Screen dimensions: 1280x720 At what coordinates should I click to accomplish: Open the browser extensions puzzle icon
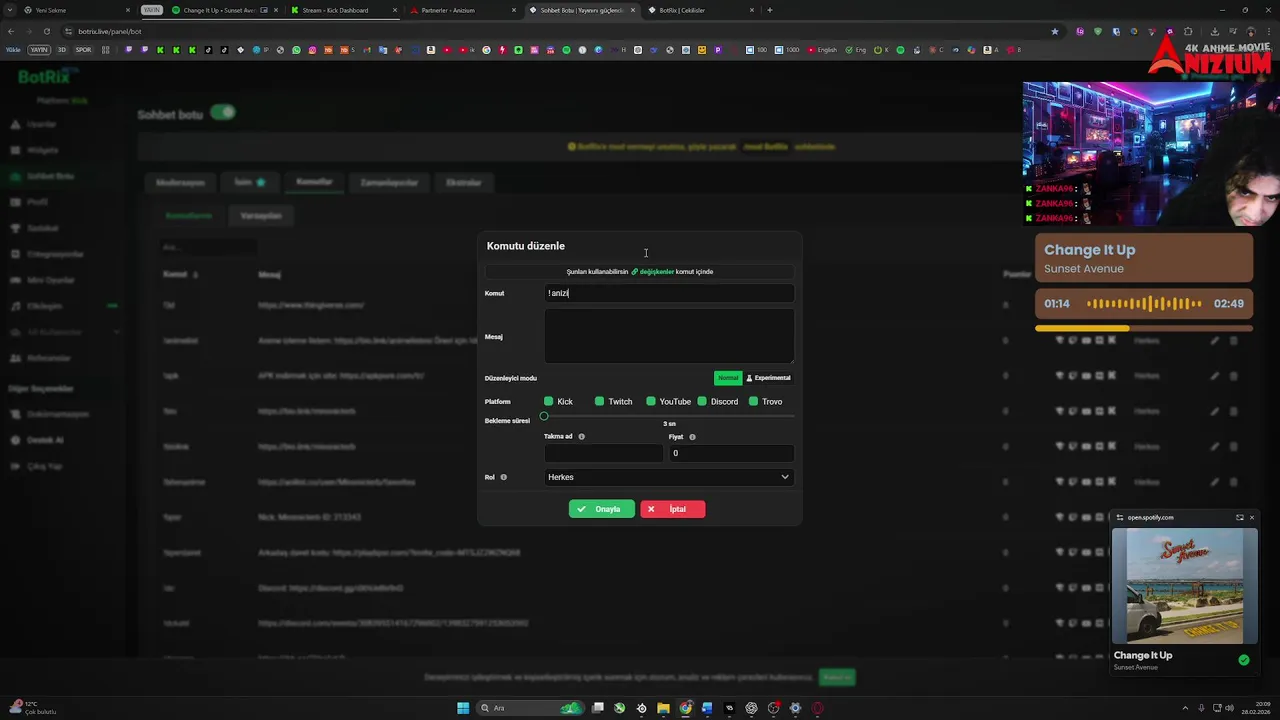1188,31
